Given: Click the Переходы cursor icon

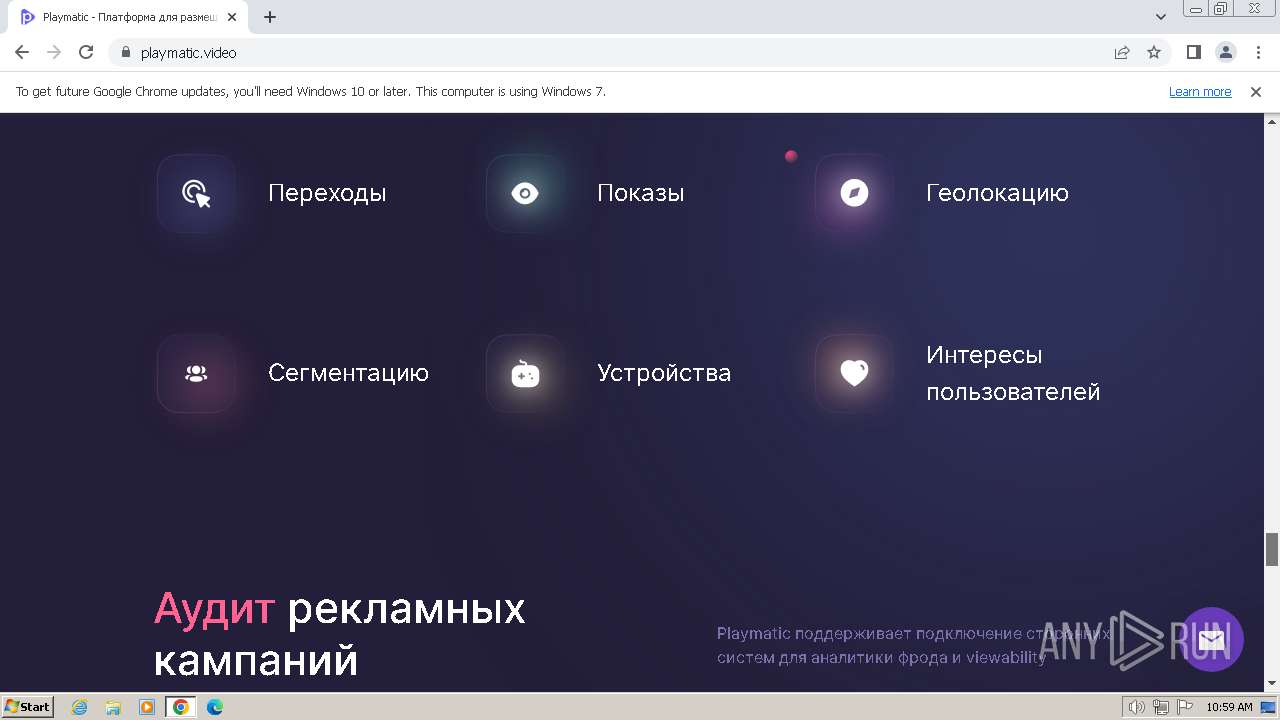Looking at the screenshot, I should (x=197, y=193).
